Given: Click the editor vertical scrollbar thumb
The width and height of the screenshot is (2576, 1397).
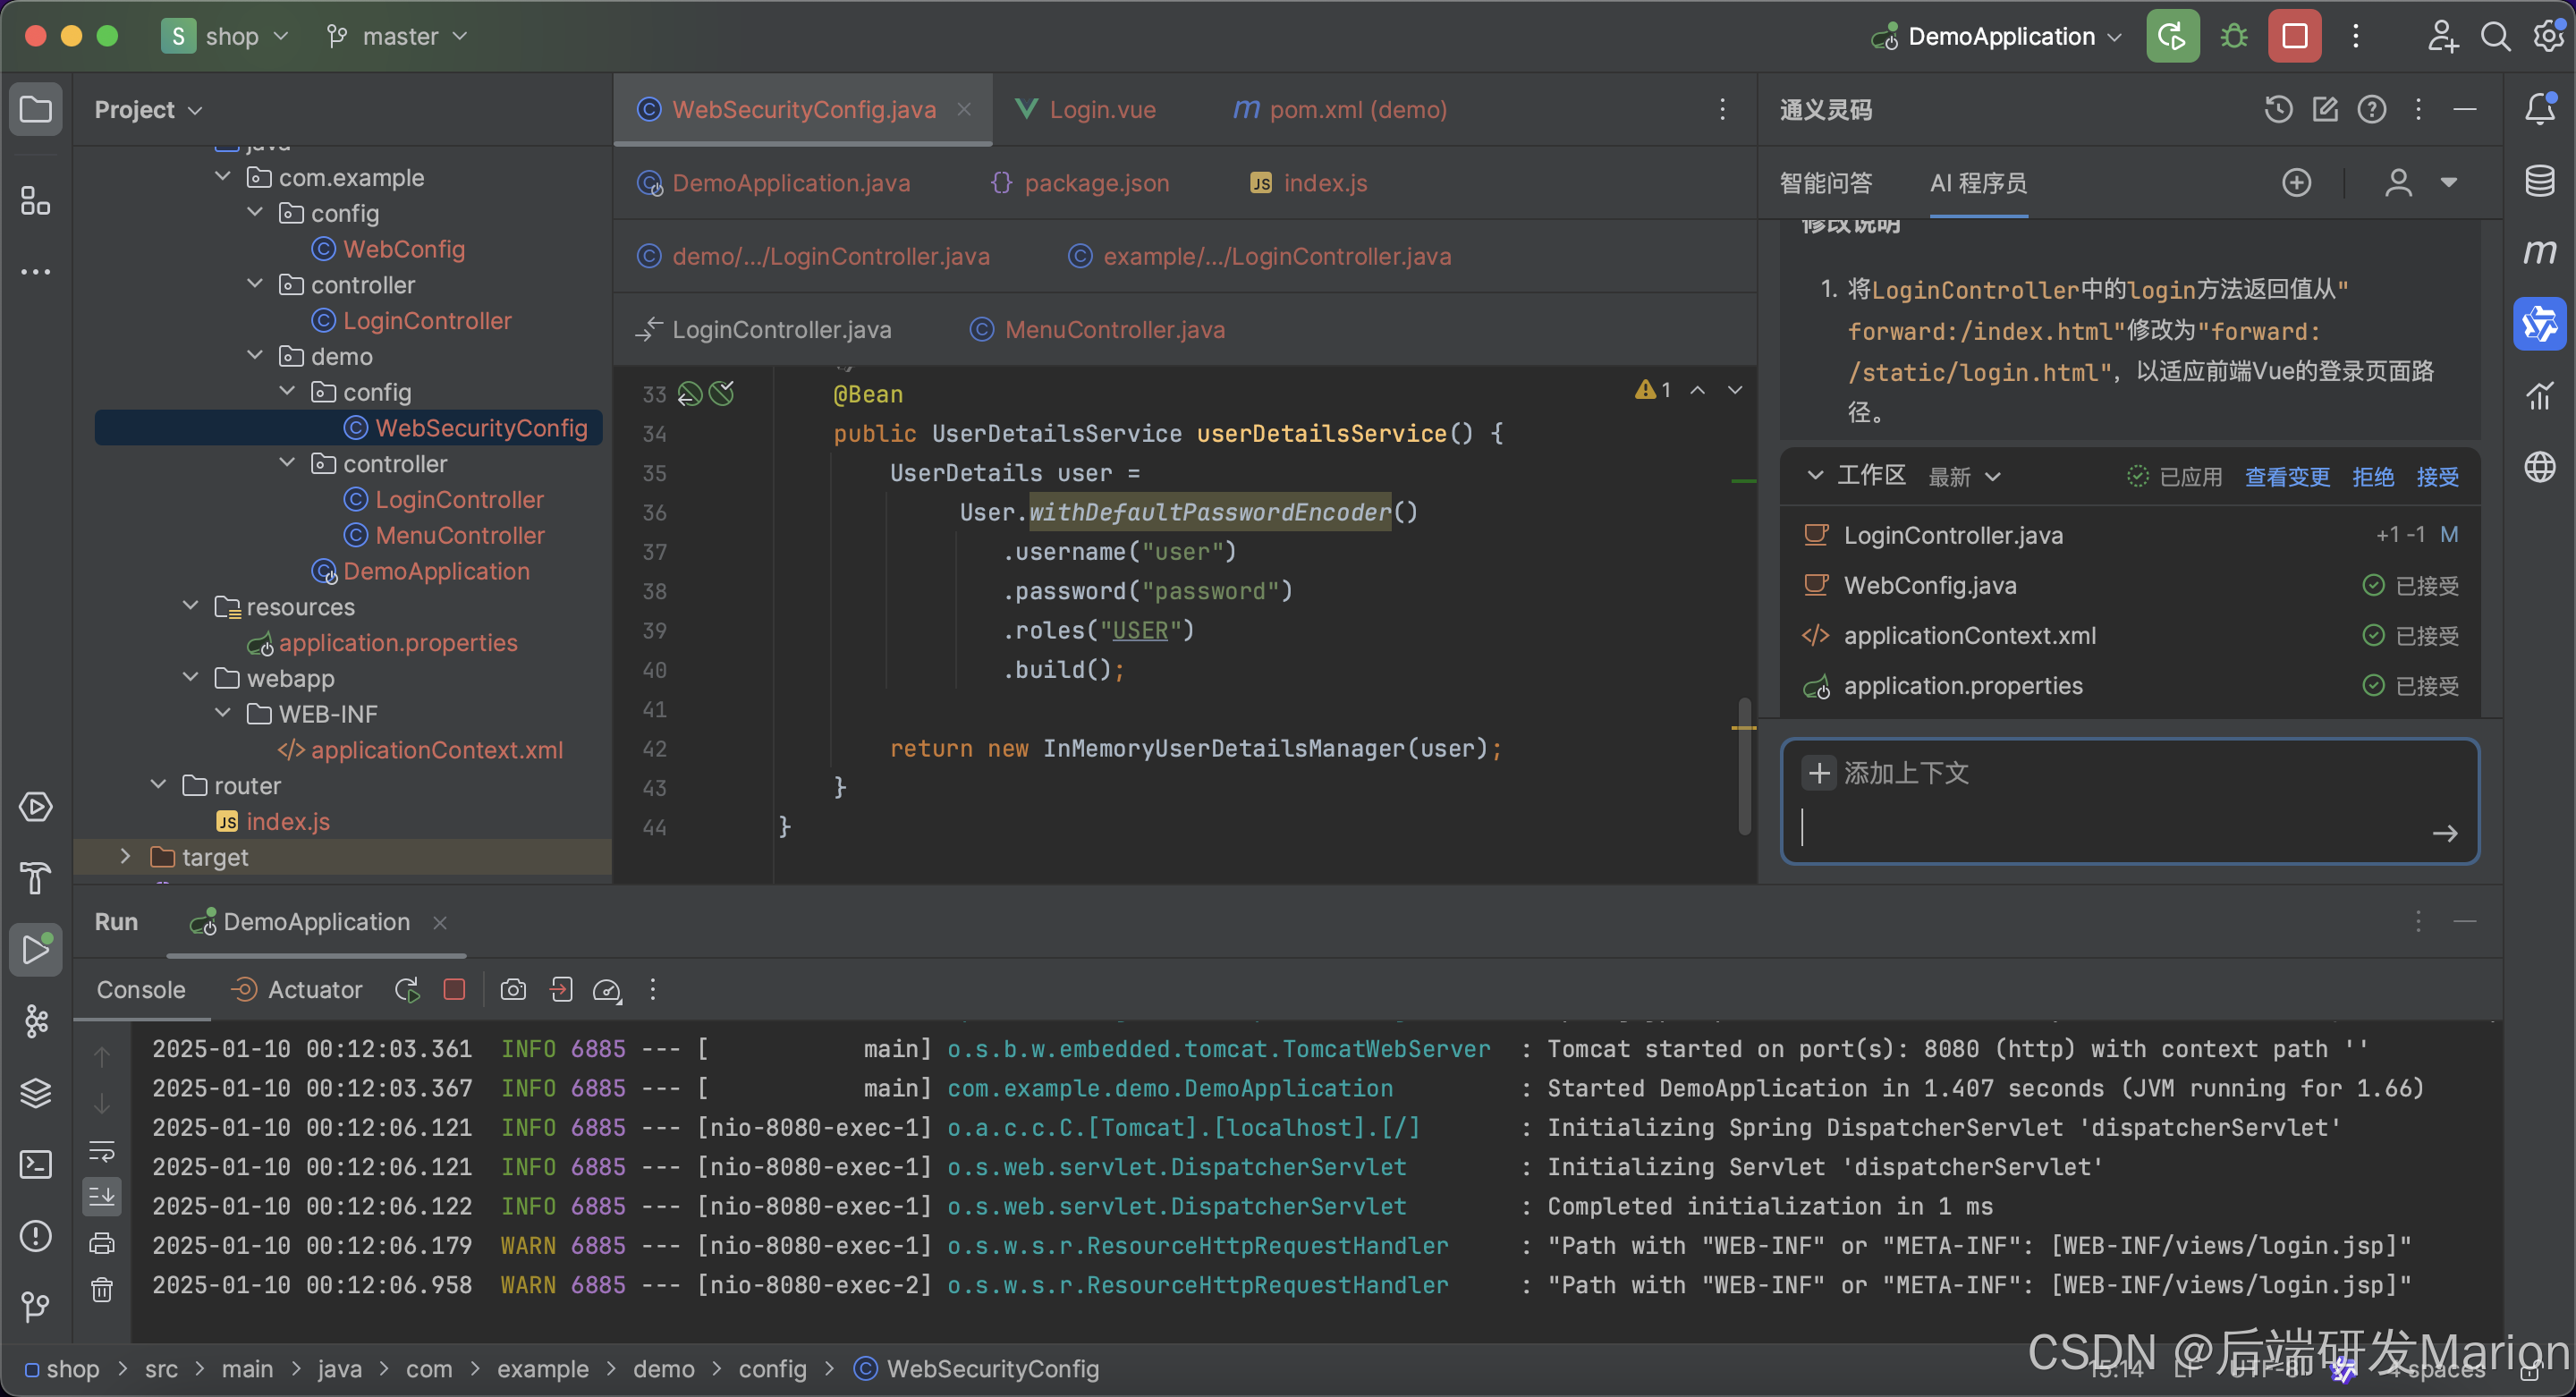Looking at the screenshot, I should tap(1744, 765).
